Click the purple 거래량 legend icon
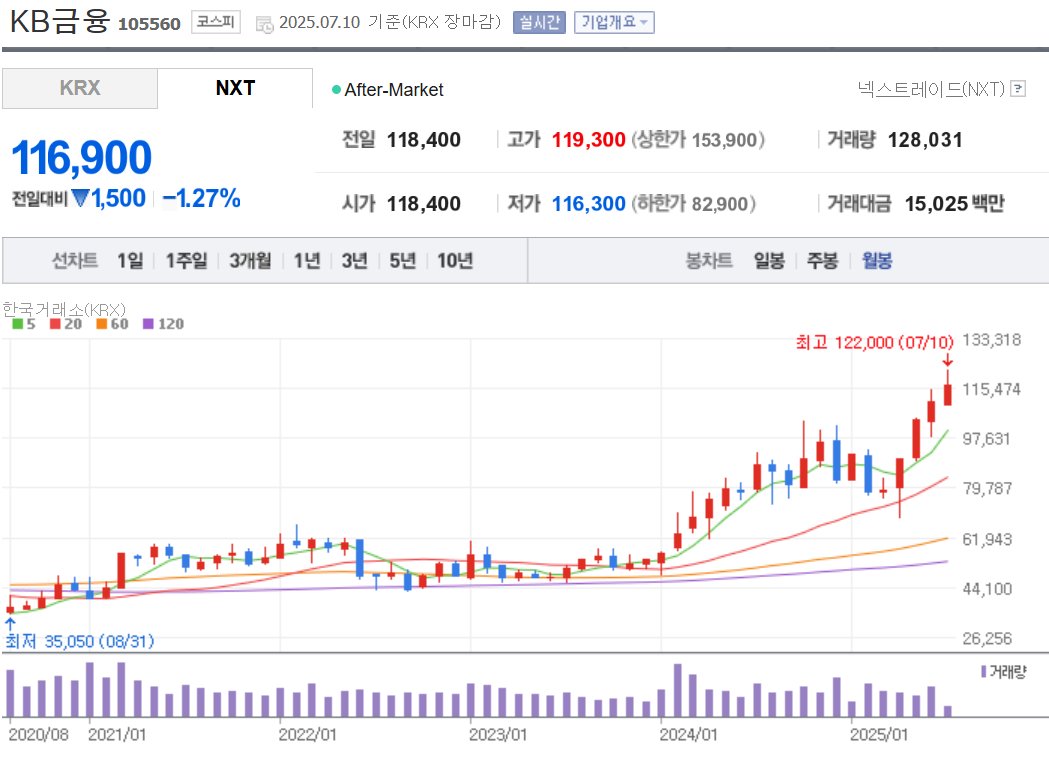Screen dimensions: 1049x761 pos(983,672)
